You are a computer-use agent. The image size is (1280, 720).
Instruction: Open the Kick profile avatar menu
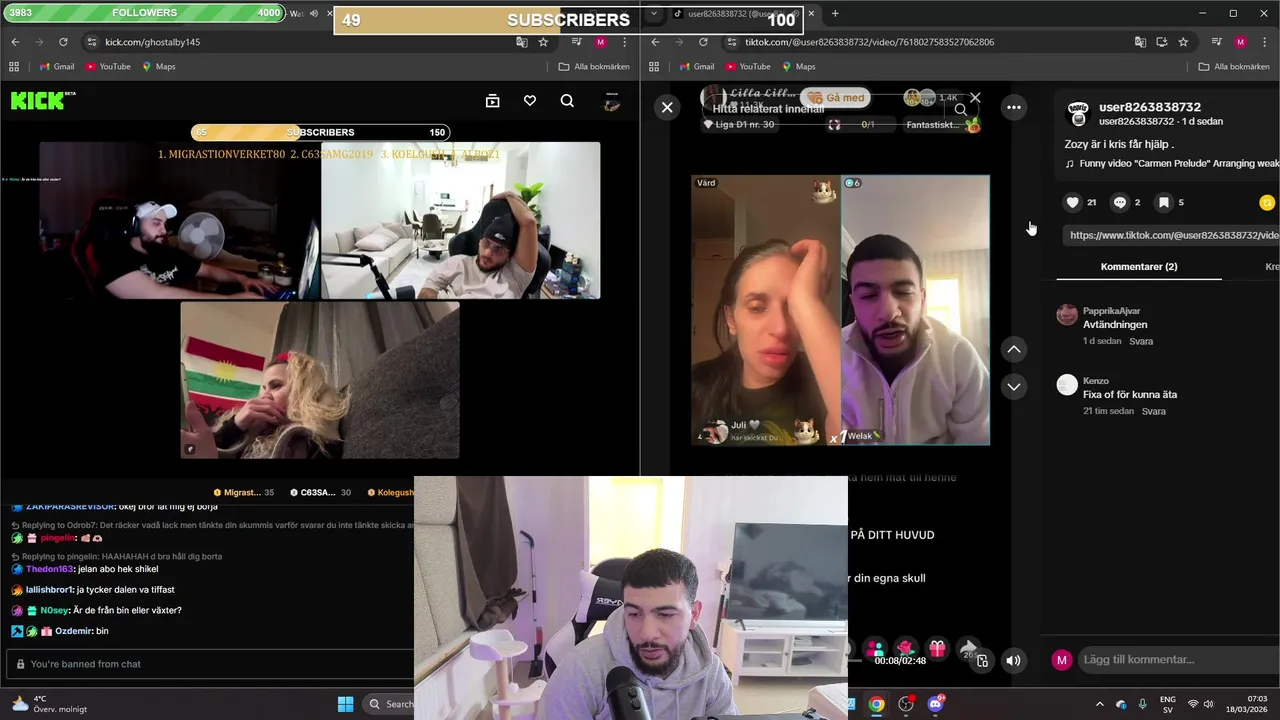pos(611,101)
